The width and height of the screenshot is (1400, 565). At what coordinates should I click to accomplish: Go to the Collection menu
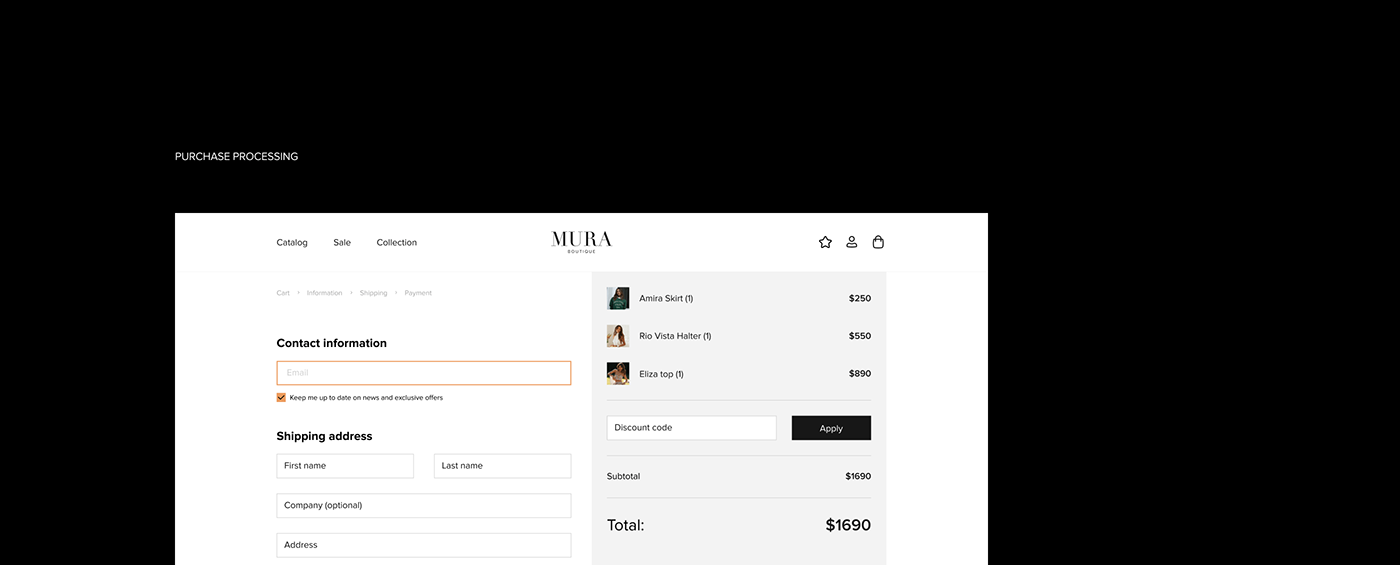pyautogui.click(x=397, y=243)
